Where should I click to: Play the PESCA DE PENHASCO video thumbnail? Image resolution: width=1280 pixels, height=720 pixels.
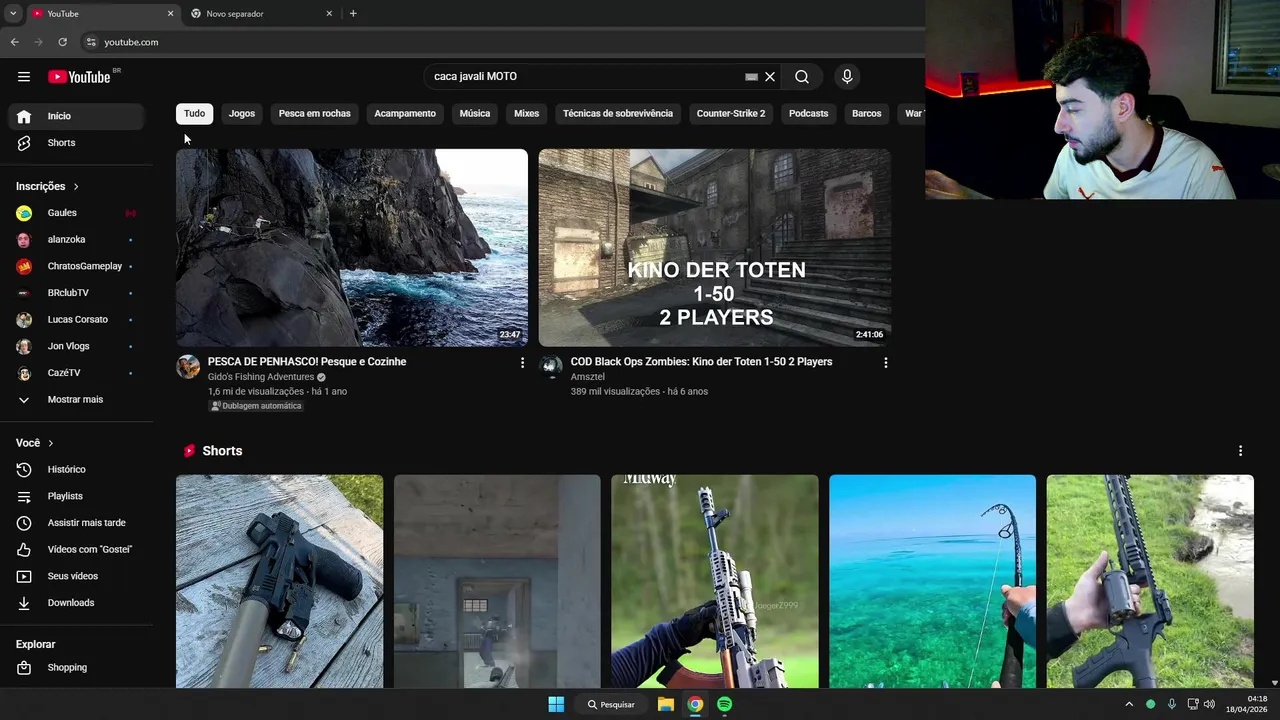point(352,248)
